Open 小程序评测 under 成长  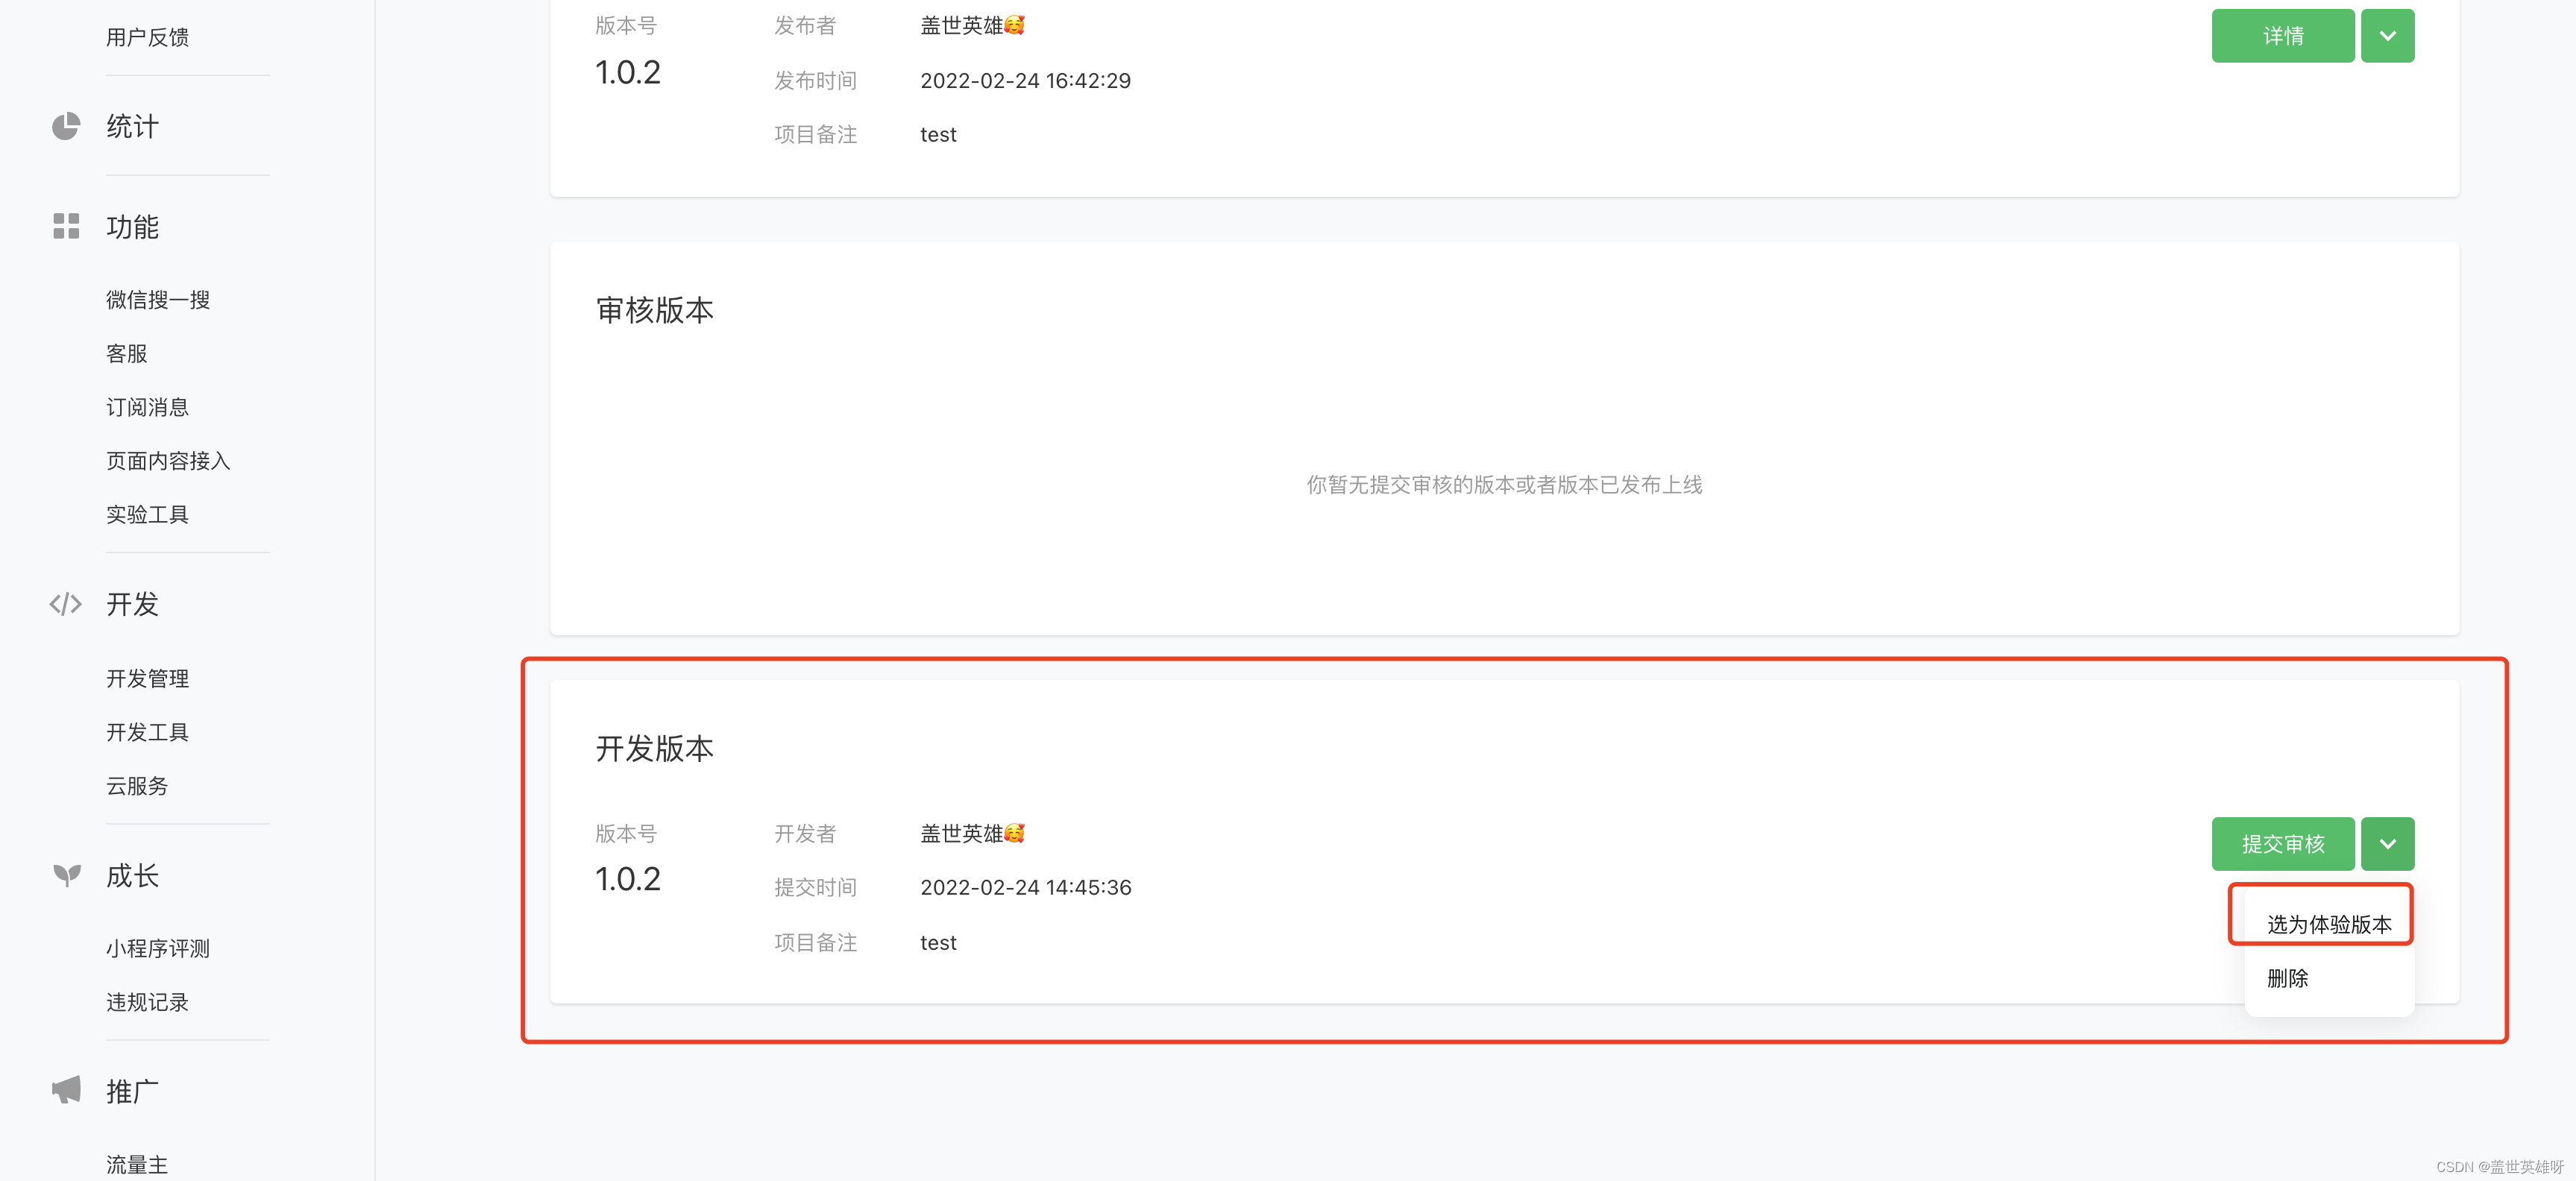tap(158, 948)
